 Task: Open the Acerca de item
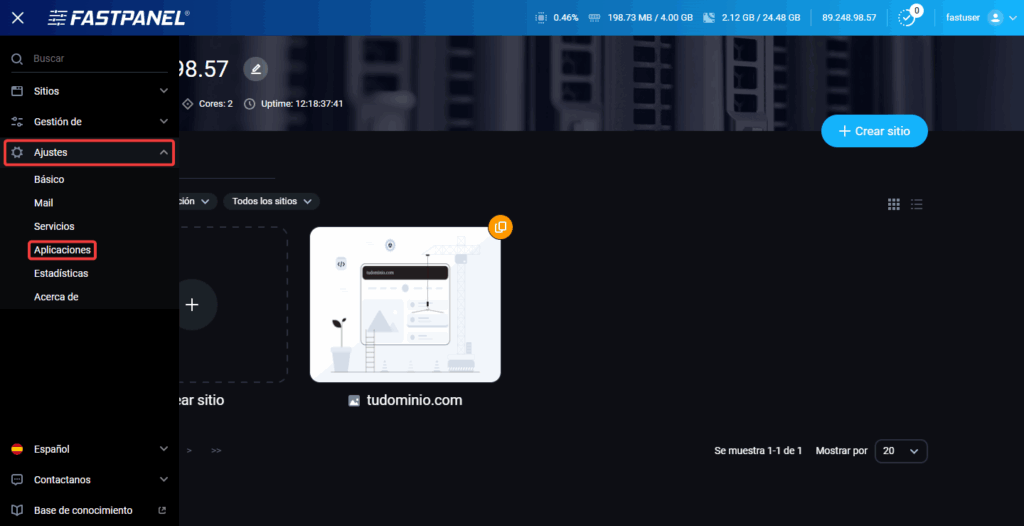[x=56, y=297]
